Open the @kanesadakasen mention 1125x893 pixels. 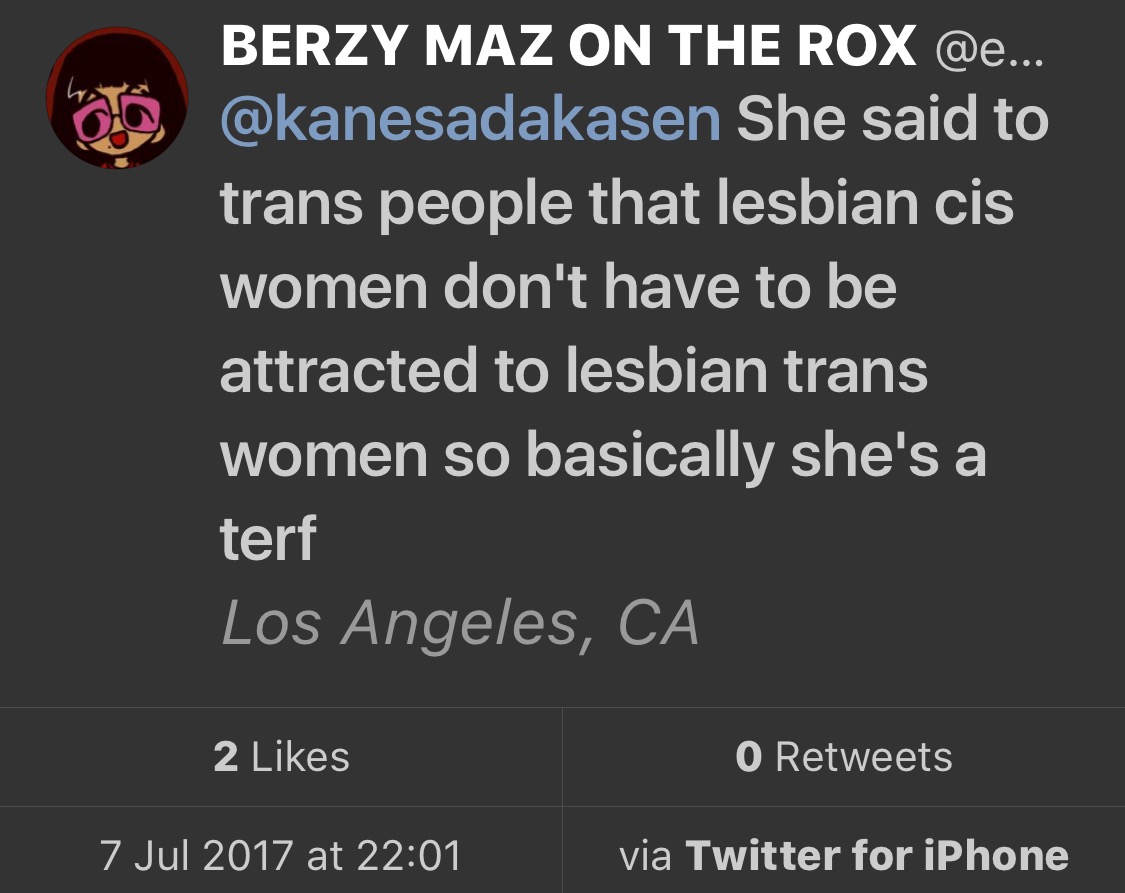[470, 120]
